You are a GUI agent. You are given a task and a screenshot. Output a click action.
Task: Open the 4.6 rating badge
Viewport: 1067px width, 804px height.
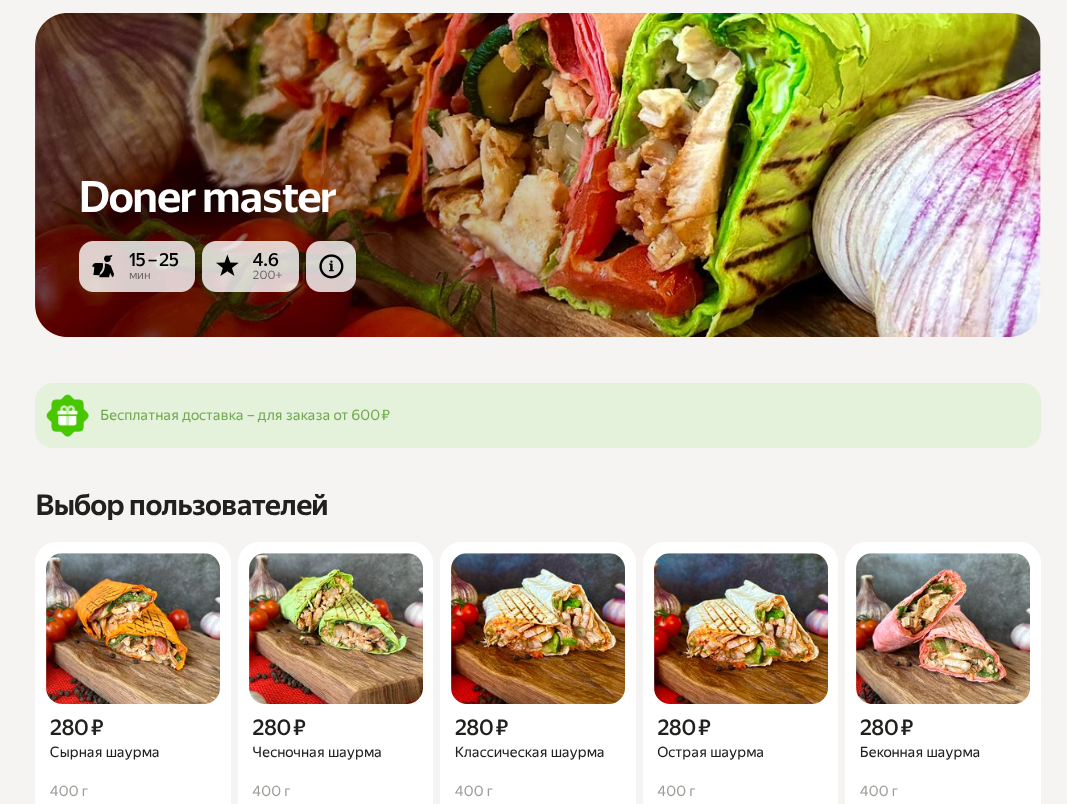click(250, 267)
